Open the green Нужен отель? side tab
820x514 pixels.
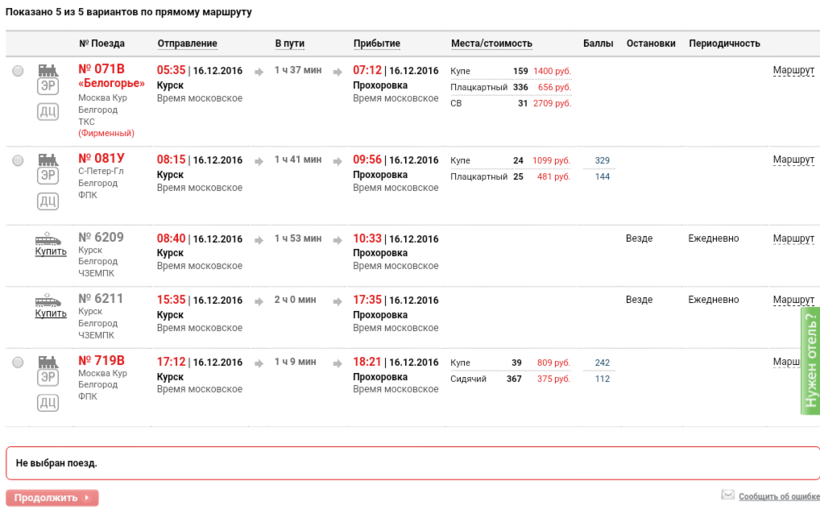(x=810, y=362)
